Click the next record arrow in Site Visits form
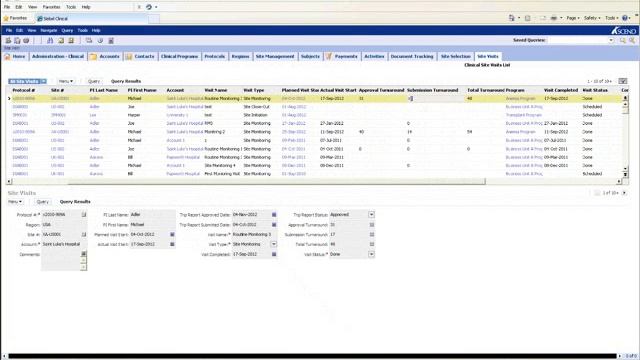 [x=624, y=193]
